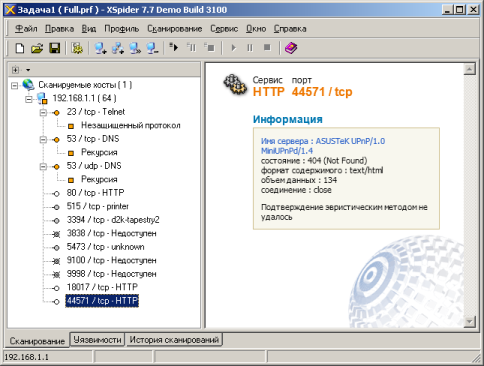Select the 515 / tcp - printer row
This screenshot has height=366, width=484.
(98, 206)
